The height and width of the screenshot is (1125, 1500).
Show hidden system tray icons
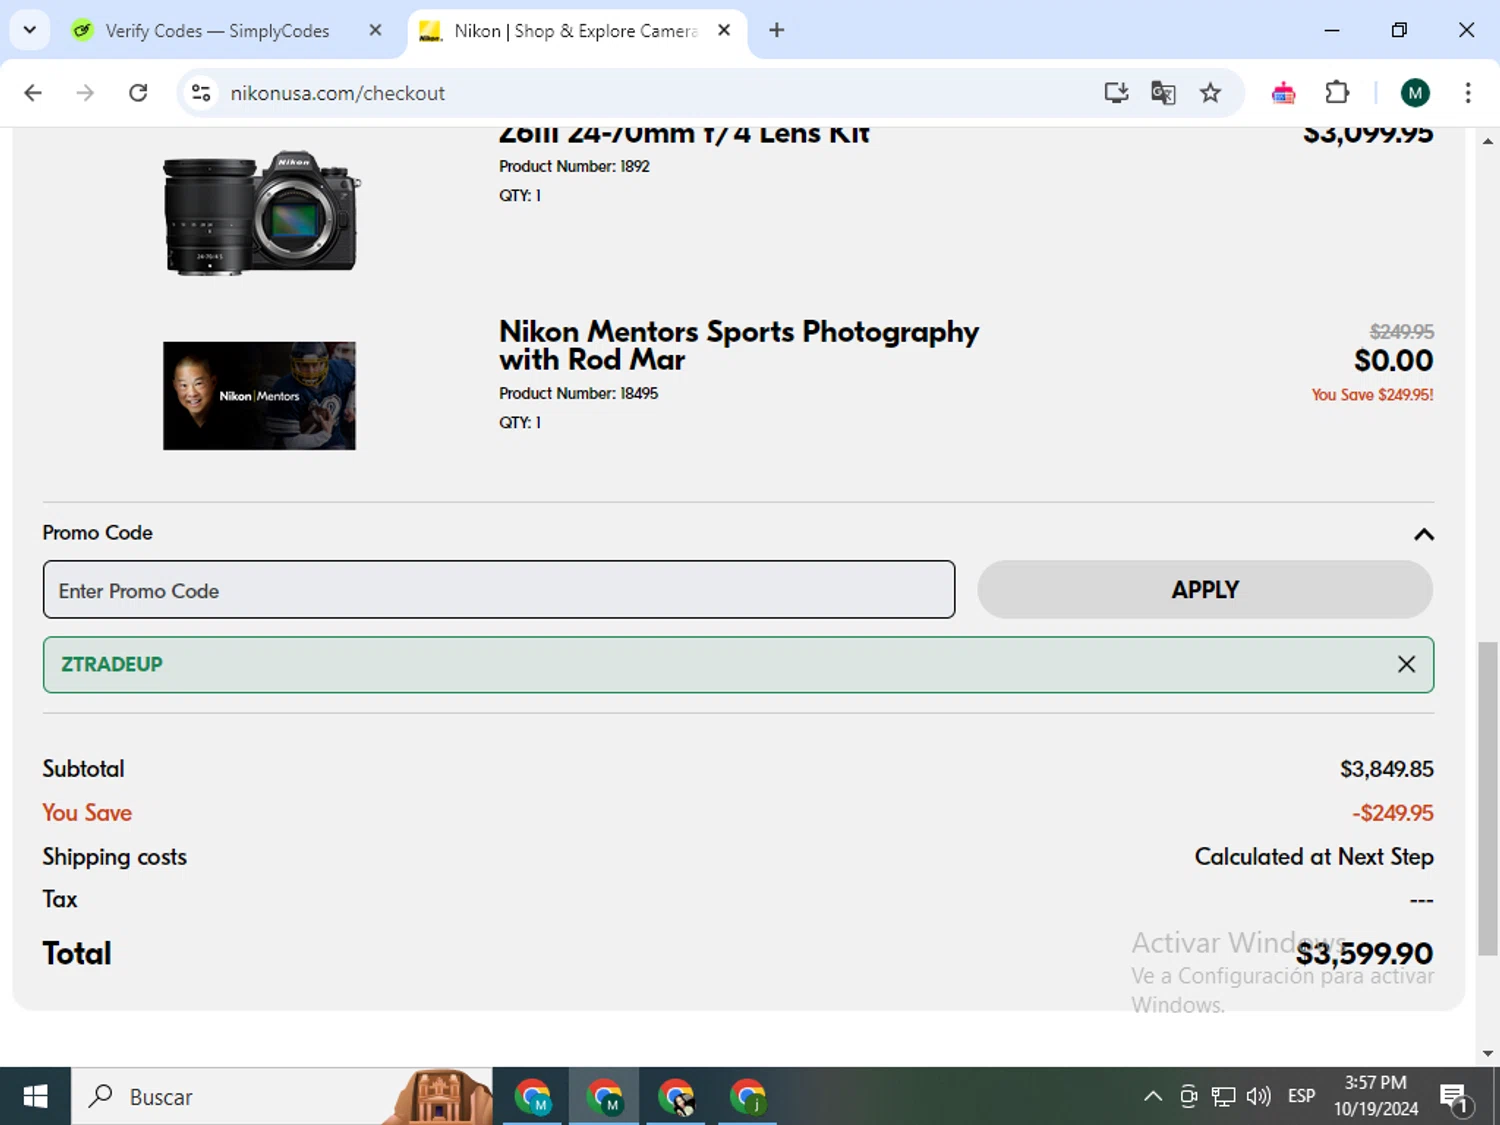(1152, 1096)
